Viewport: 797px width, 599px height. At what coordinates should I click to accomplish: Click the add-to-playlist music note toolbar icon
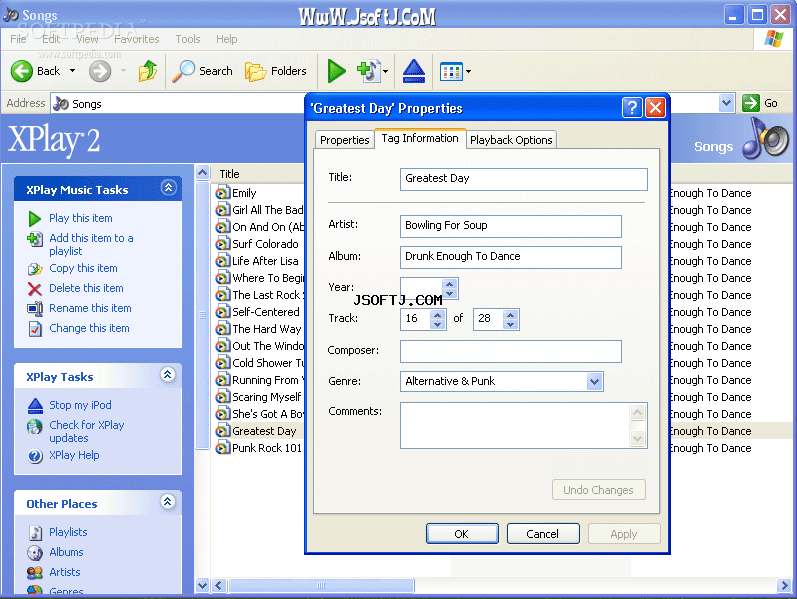click(369, 71)
